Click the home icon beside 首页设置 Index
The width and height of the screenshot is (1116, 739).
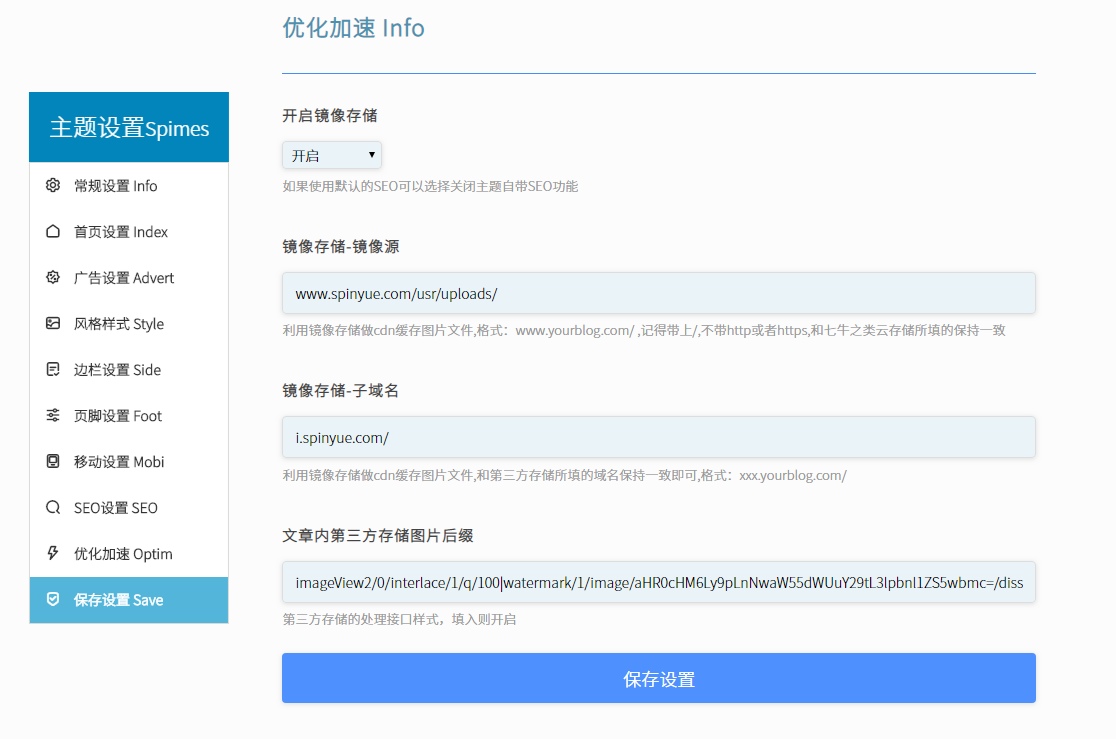(x=53, y=231)
